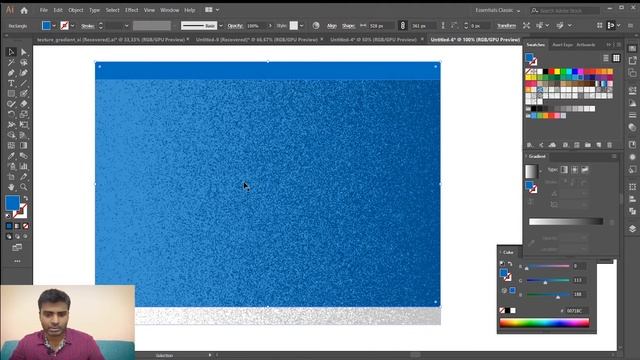Click the gradient slider bar in Gradient panel

pos(566,221)
